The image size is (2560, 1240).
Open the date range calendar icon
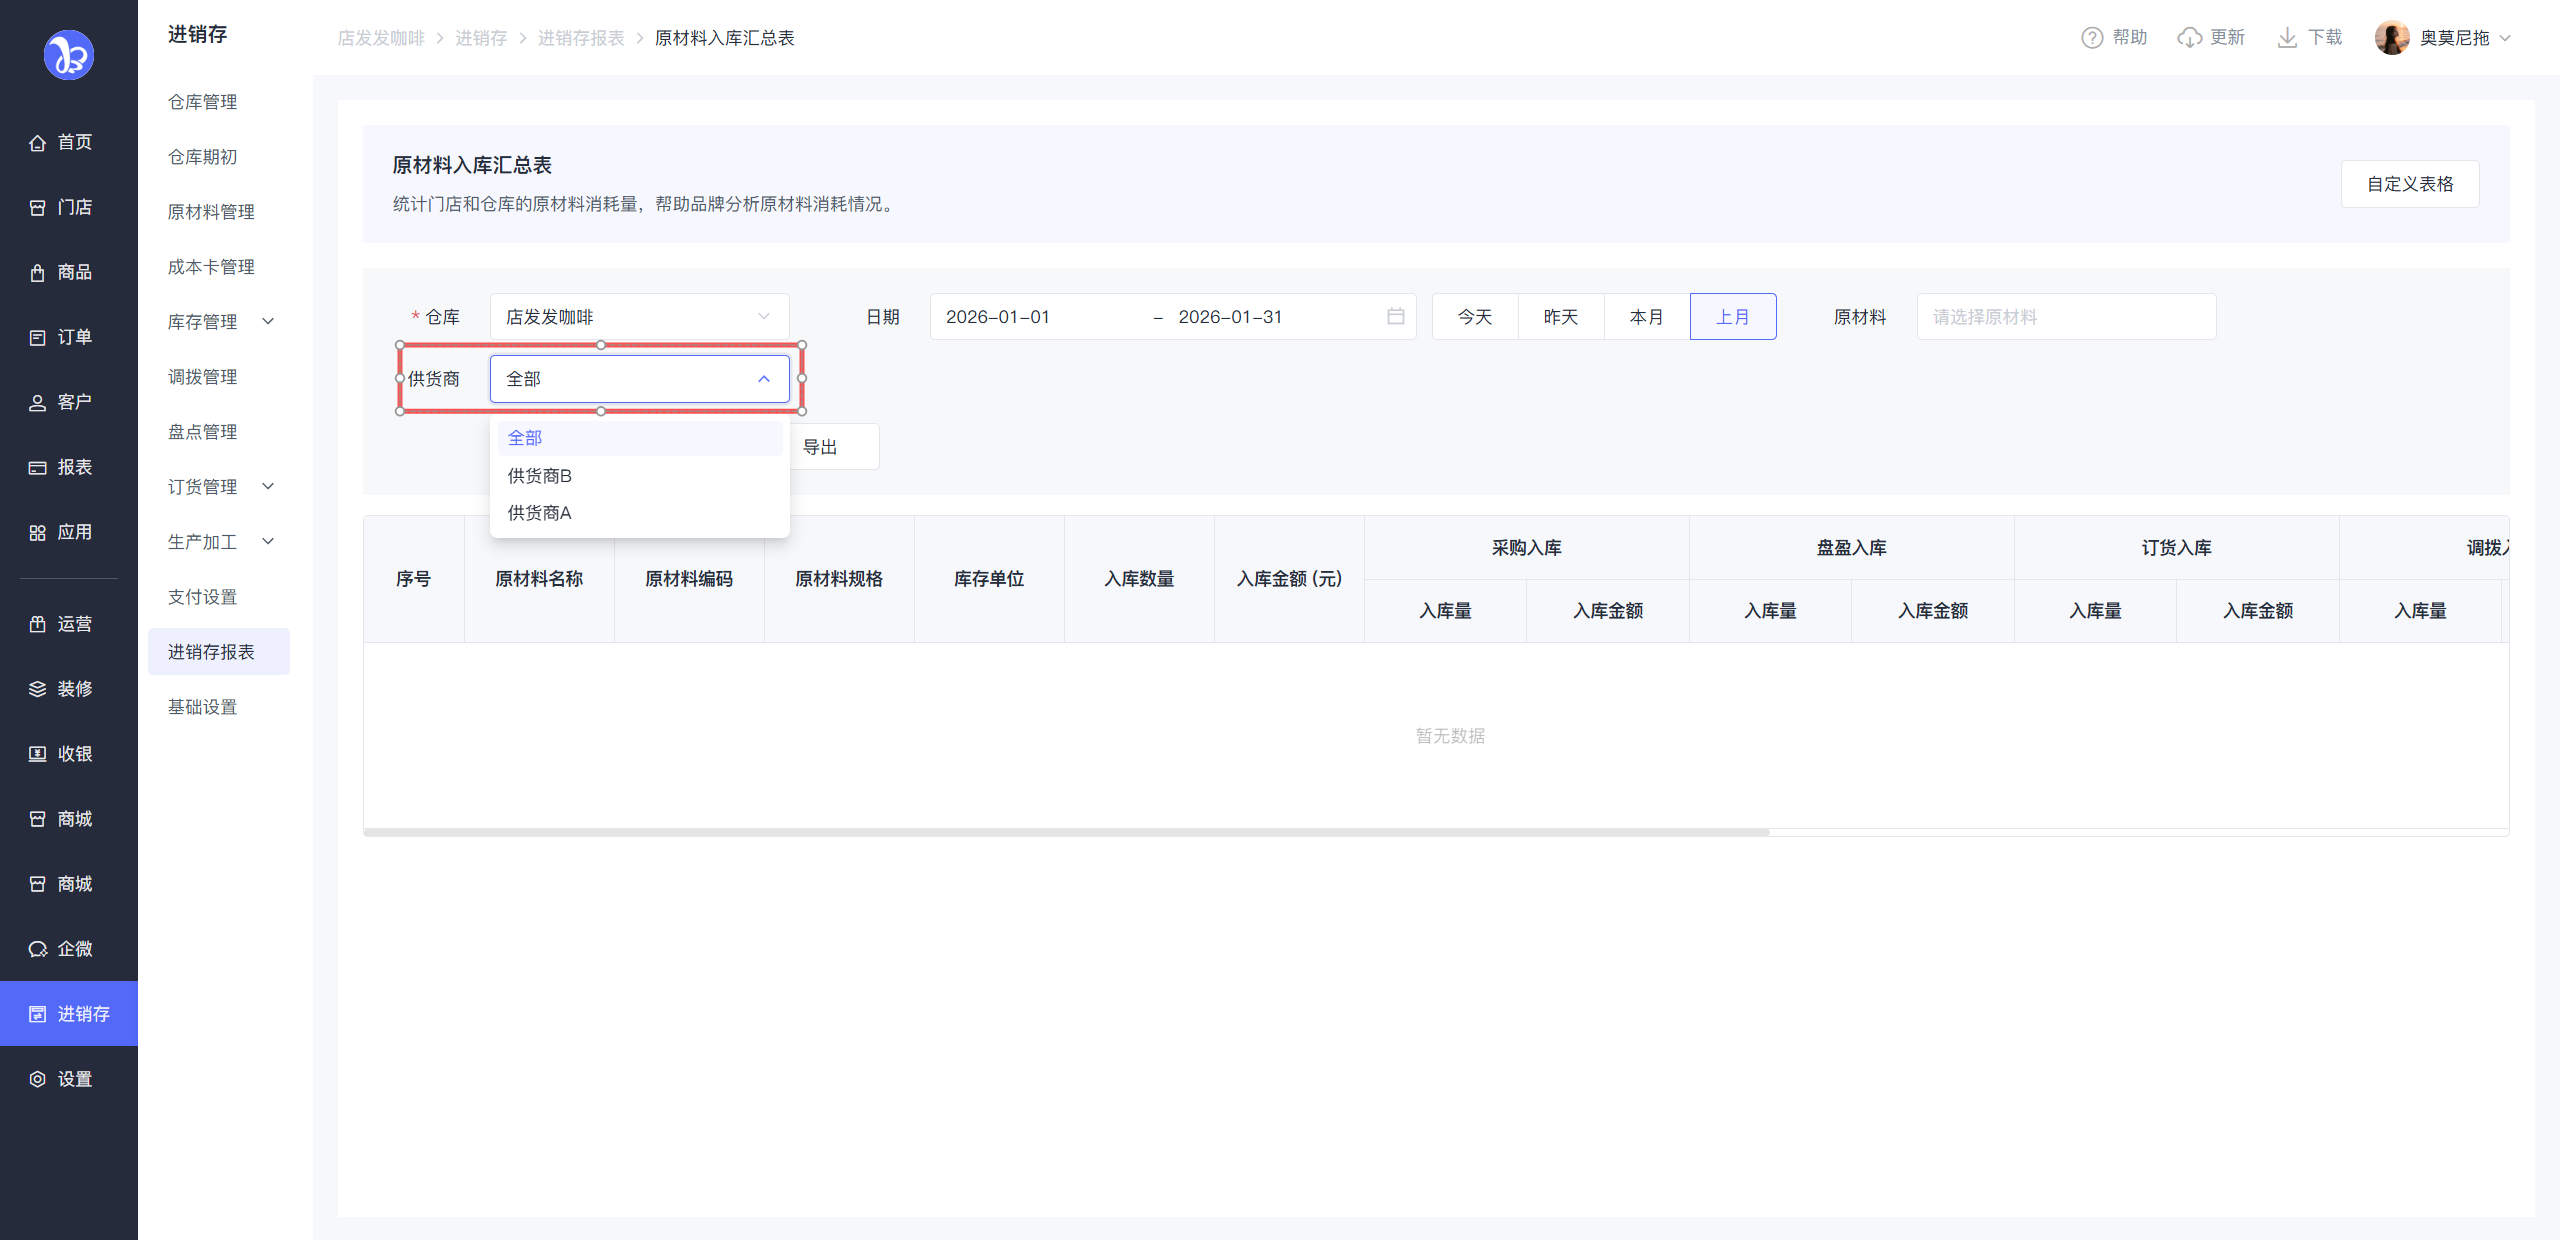pyautogui.click(x=1396, y=316)
